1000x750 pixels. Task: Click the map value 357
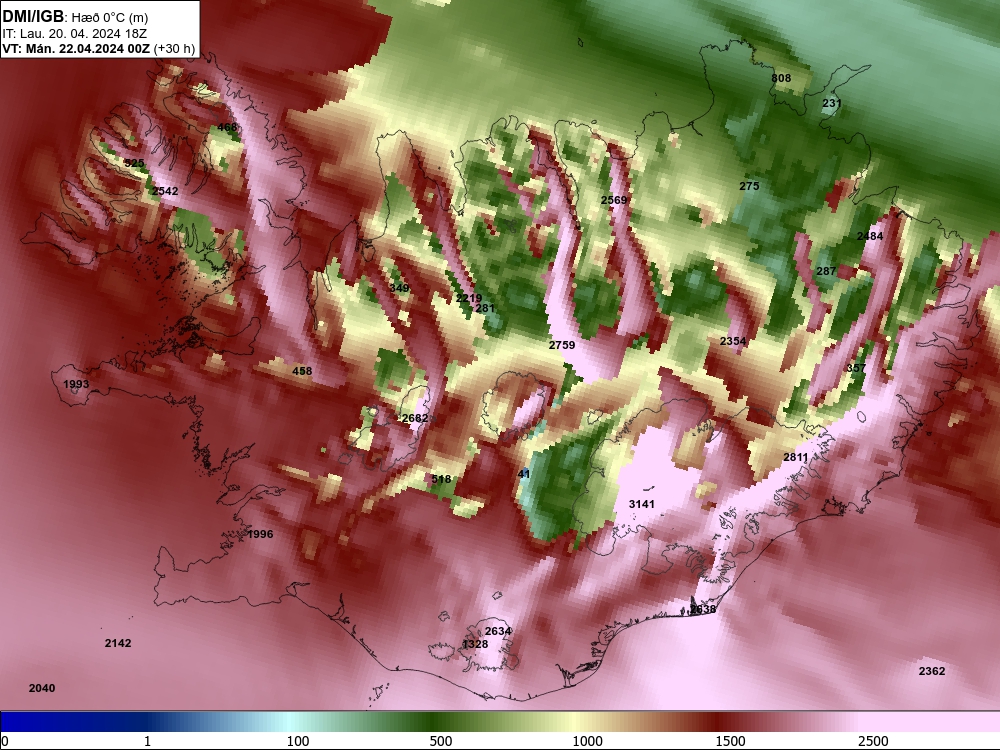(x=857, y=368)
